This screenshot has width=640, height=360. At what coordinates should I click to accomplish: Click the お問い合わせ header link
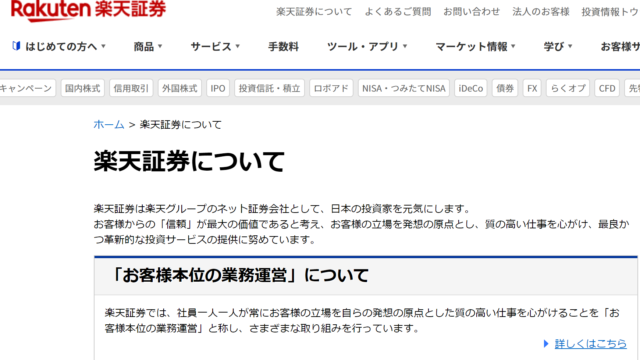[x=471, y=11]
